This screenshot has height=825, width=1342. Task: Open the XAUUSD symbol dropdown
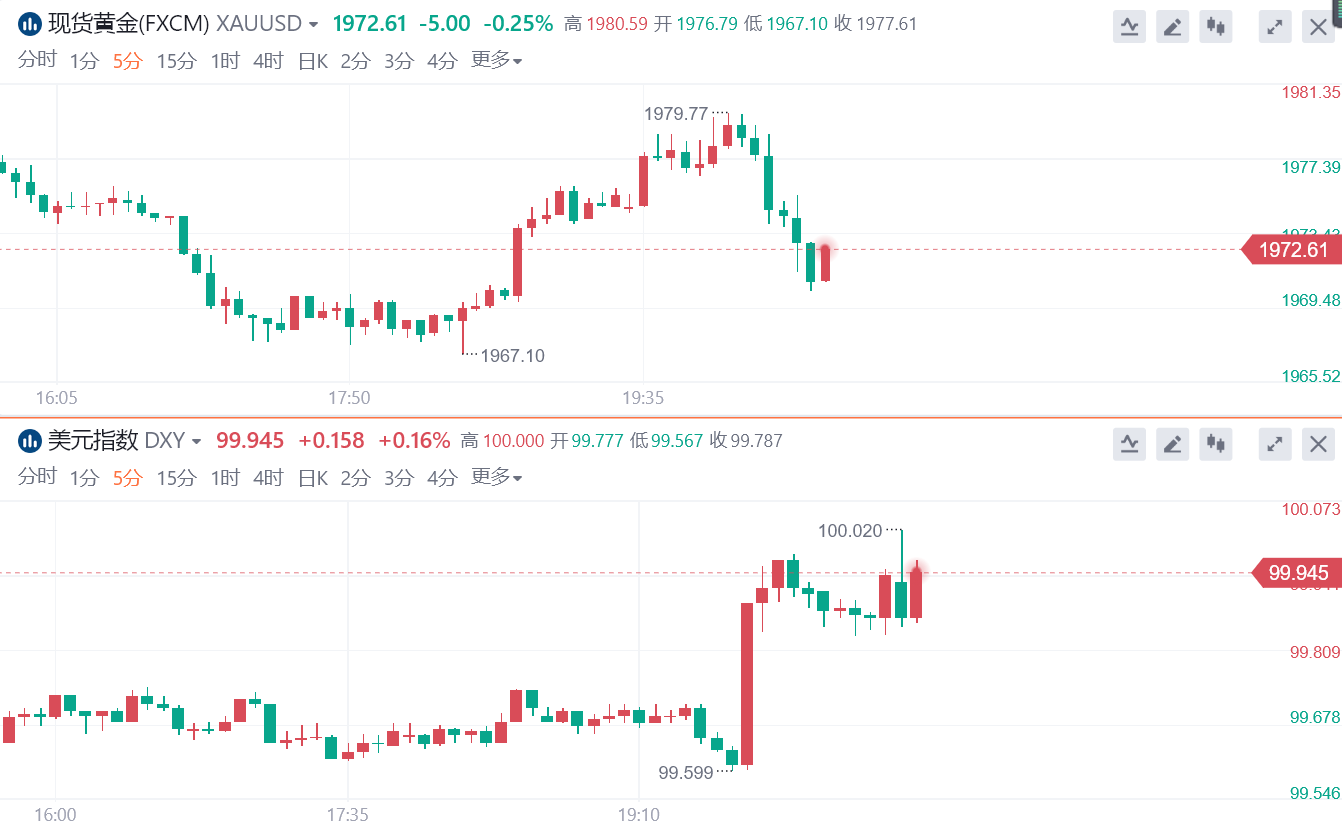[x=314, y=24]
